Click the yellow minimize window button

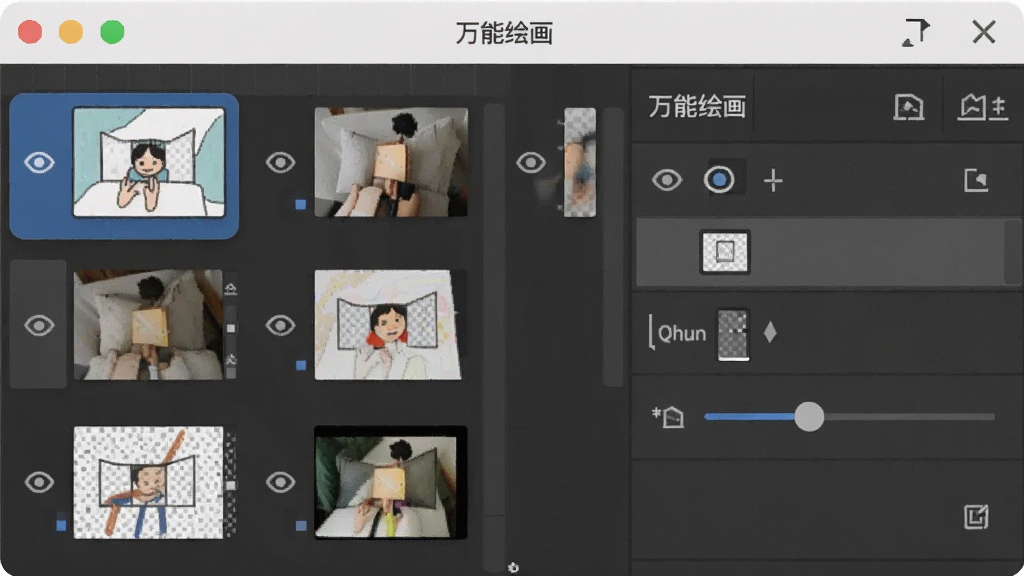71,32
